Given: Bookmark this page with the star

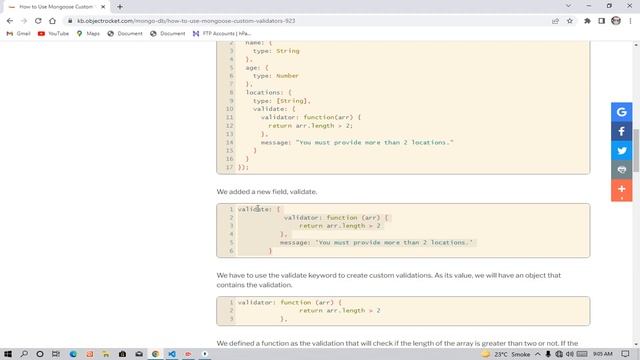Looking at the screenshot, I should [570, 21].
